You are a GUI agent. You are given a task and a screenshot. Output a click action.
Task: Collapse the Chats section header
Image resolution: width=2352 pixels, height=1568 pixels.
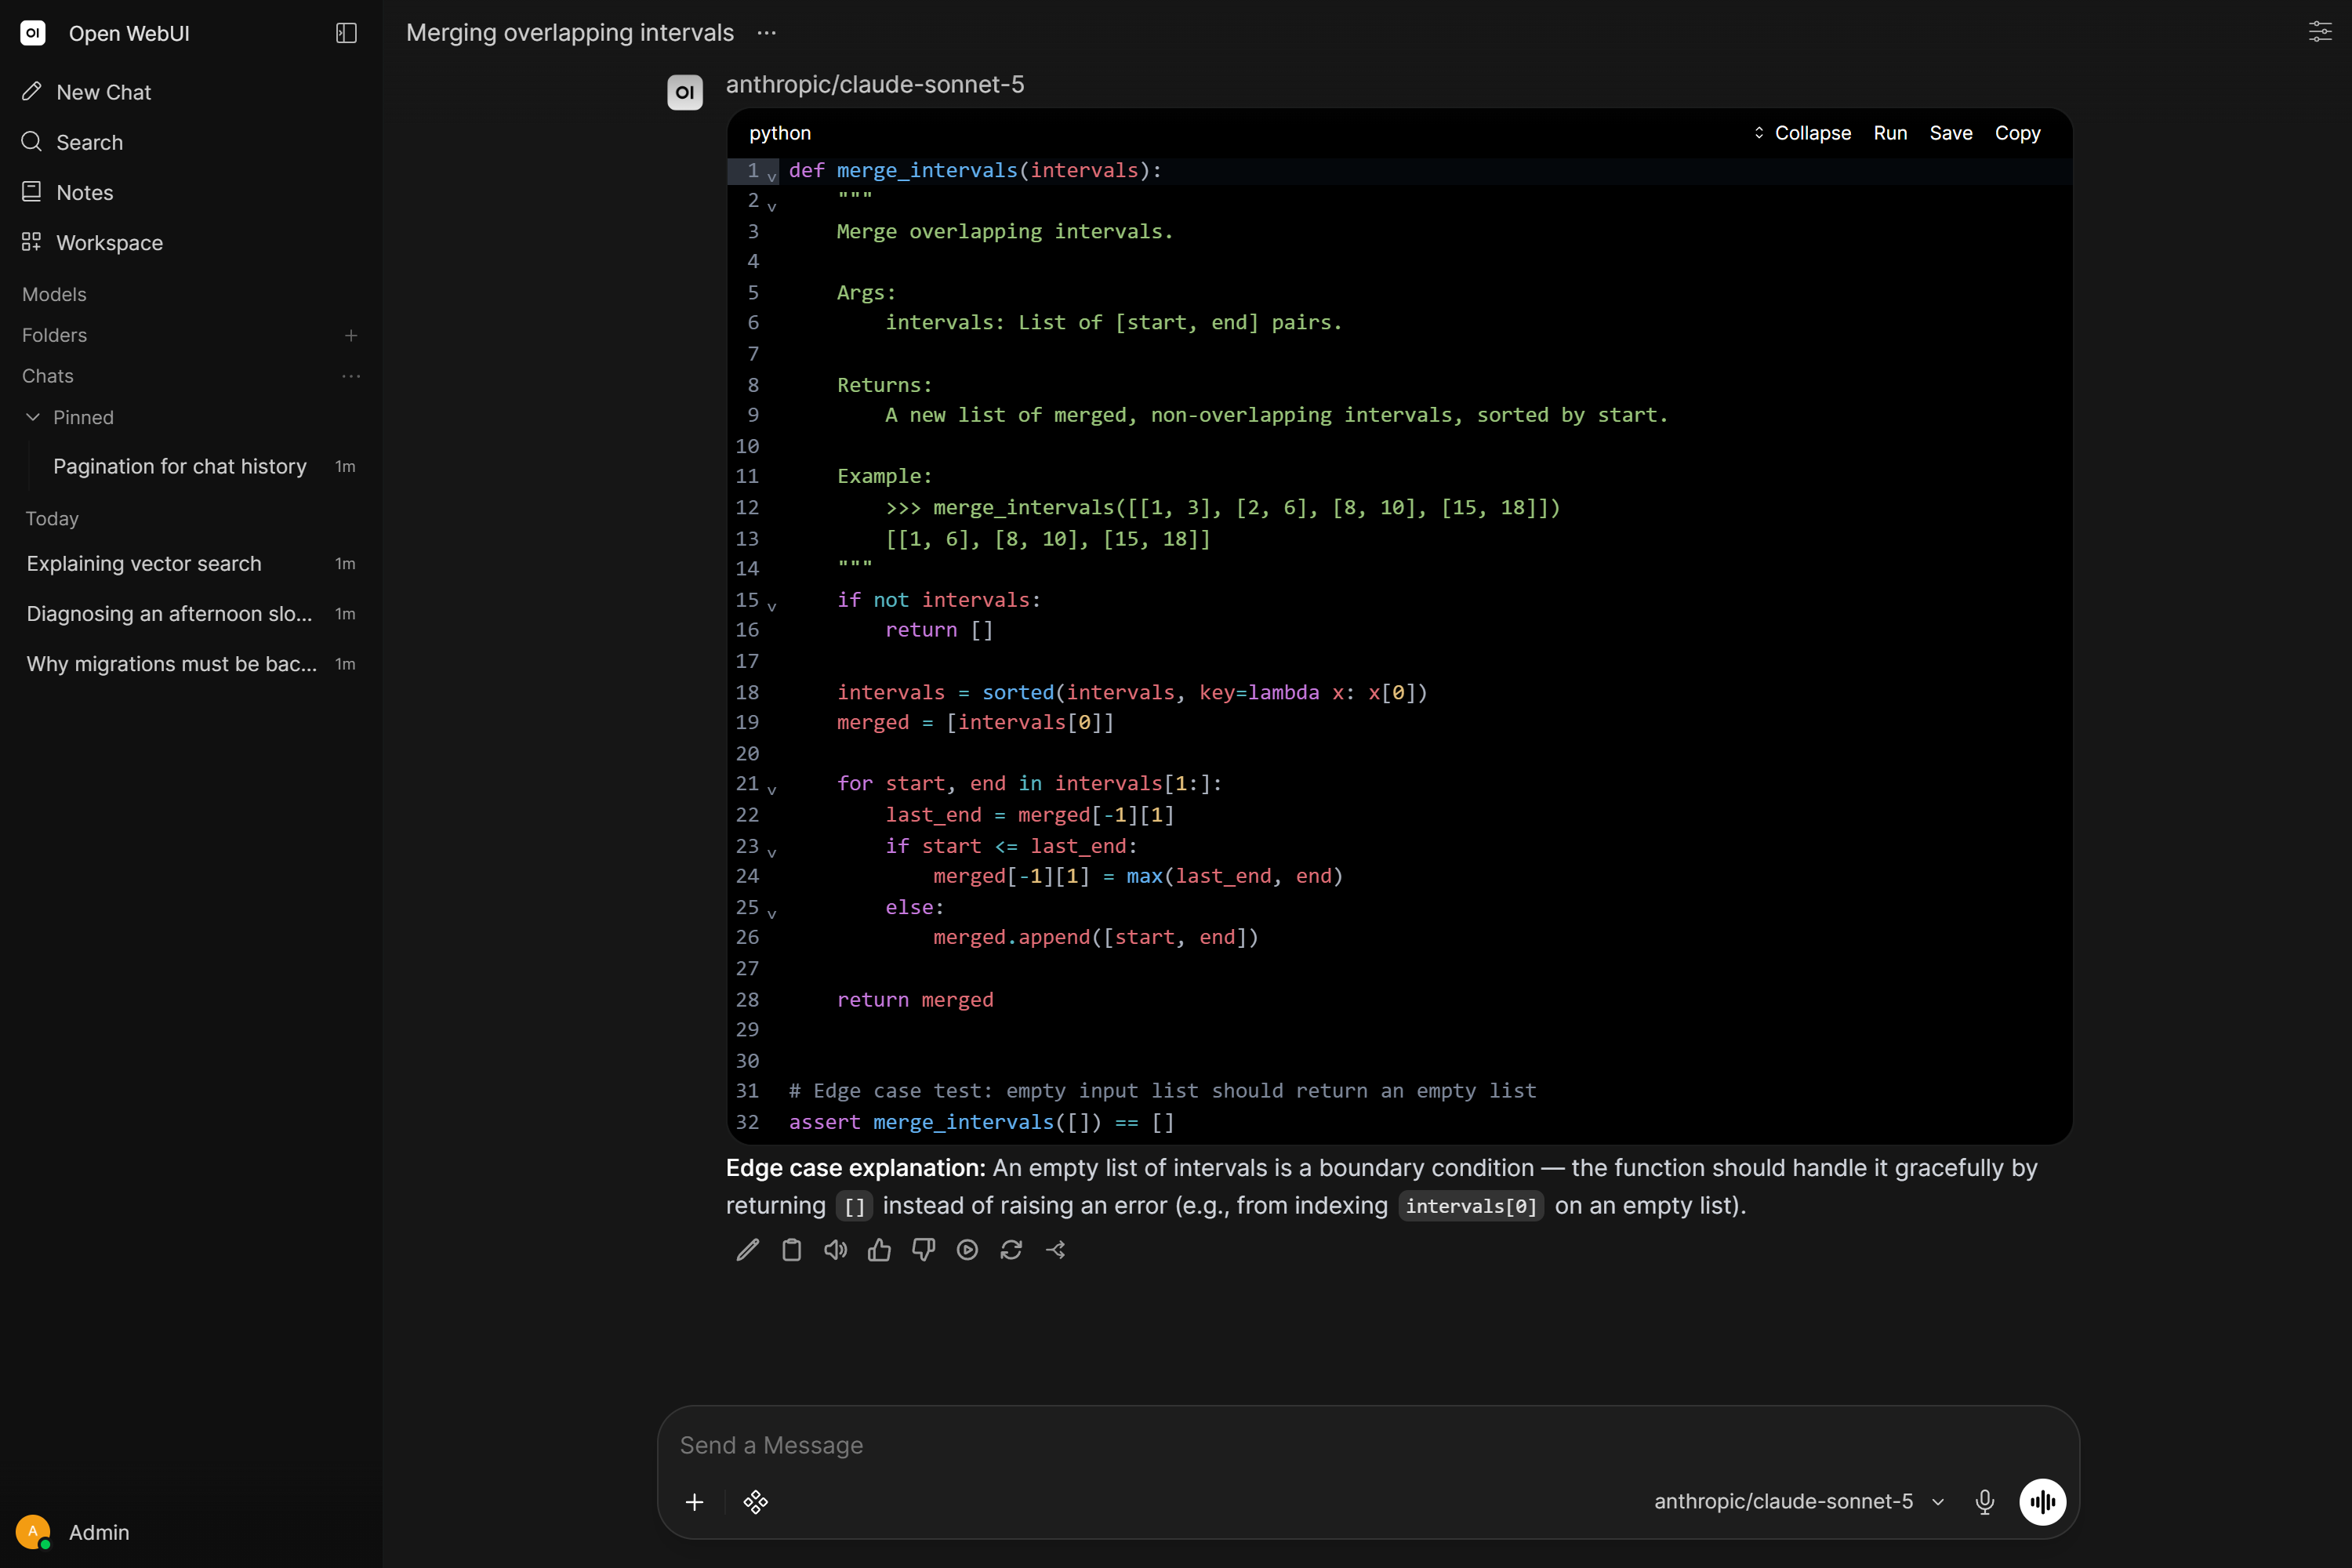(48, 376)
